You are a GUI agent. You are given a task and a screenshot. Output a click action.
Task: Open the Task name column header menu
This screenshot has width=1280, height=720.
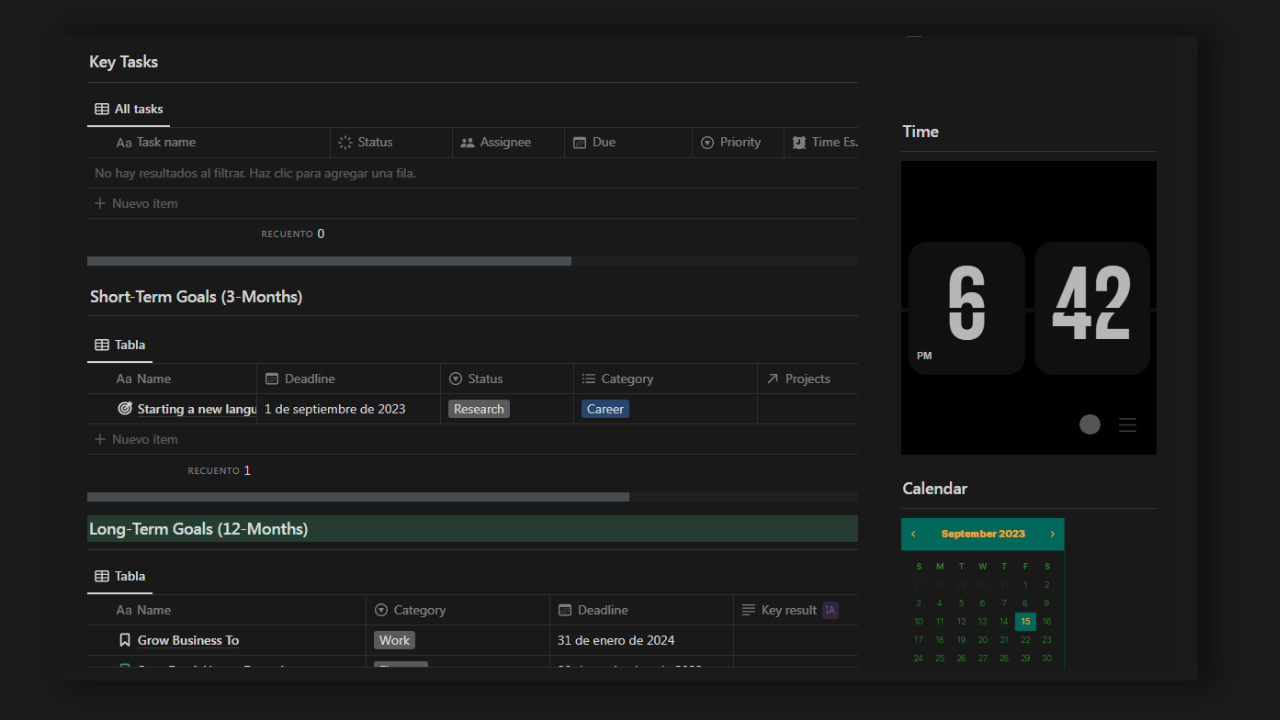pos(209,142)
